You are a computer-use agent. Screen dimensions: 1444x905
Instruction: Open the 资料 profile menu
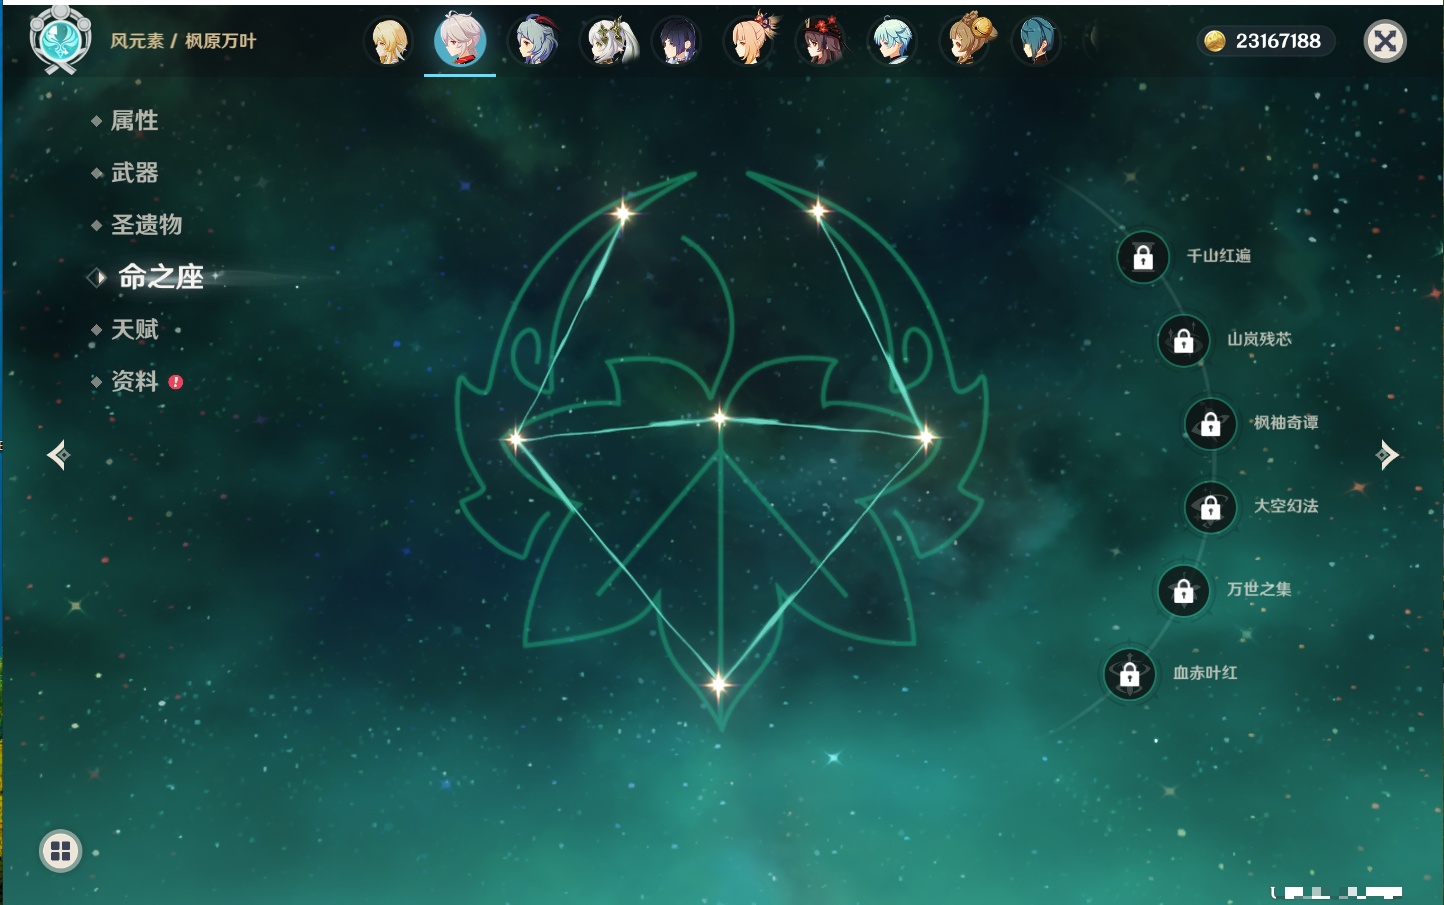[134, 381]
